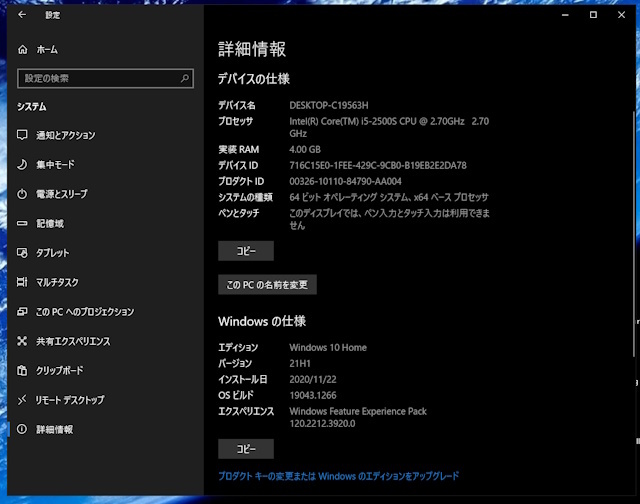Minimize the Settings window
640x504 pixels.
pos(565,15)
